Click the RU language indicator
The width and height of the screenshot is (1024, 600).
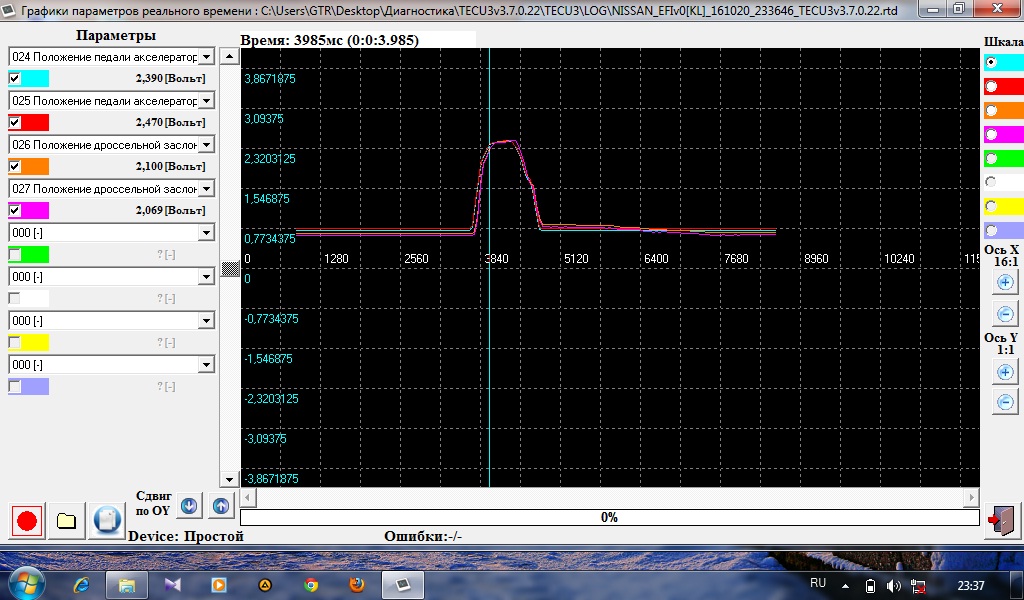[x=818, y=583]
